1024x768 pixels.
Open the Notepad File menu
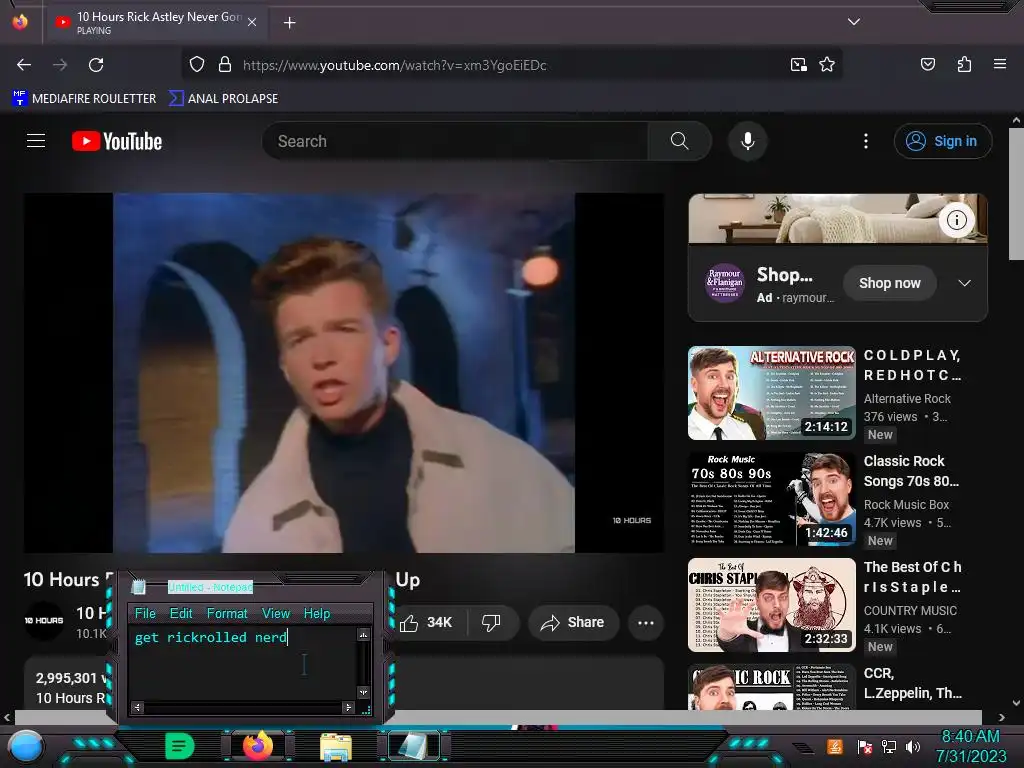(x=145, y=613)
